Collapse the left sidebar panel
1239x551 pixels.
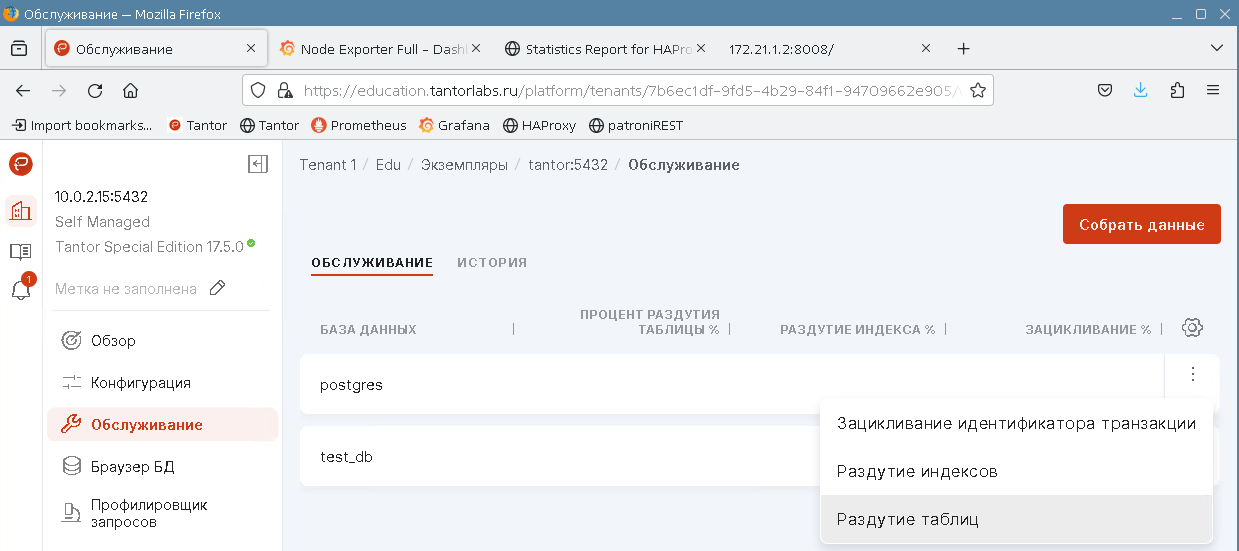(258, 165)
